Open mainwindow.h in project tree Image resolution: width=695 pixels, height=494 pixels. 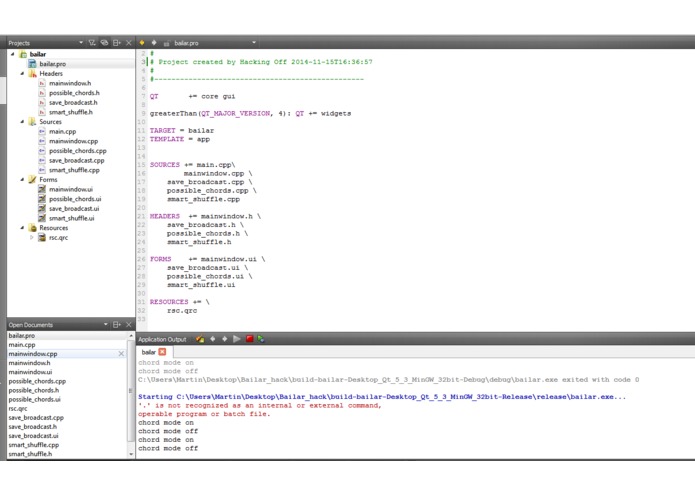[70, 83]
